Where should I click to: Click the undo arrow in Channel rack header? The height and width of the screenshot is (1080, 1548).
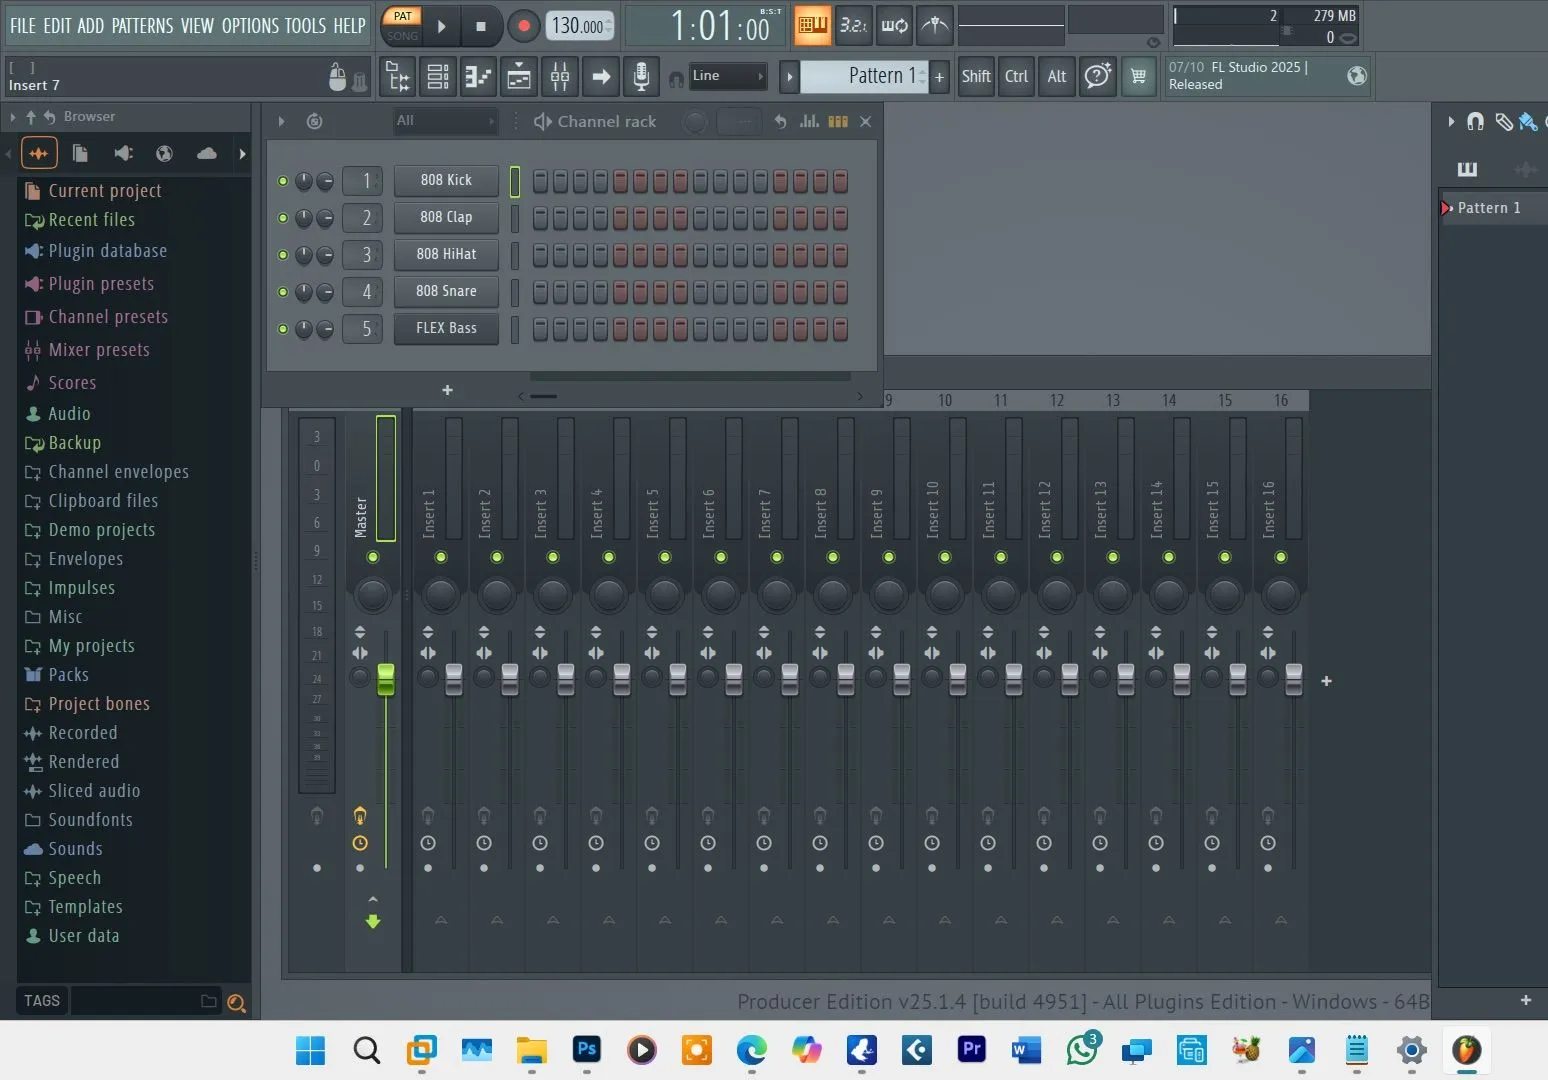tap(780, 121)
